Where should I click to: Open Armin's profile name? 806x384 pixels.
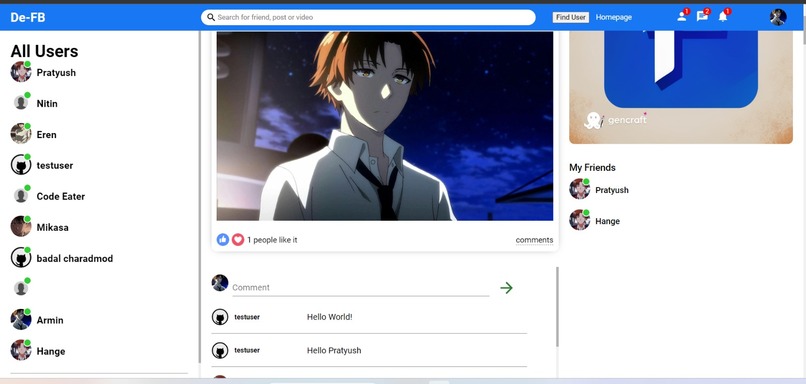pyautogui.click(x=50, y=320)
